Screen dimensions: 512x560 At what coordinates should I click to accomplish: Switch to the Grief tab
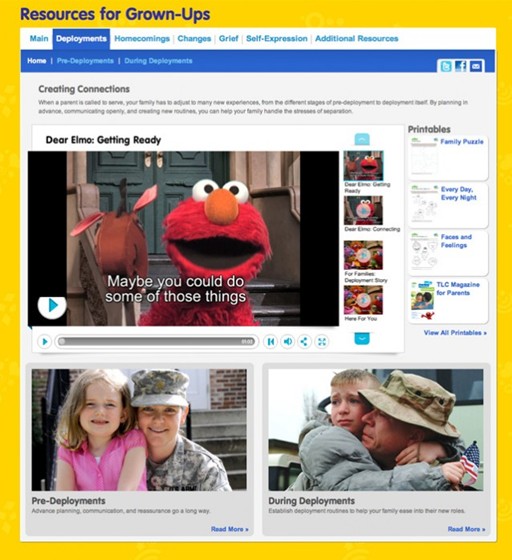click(229, 39)
